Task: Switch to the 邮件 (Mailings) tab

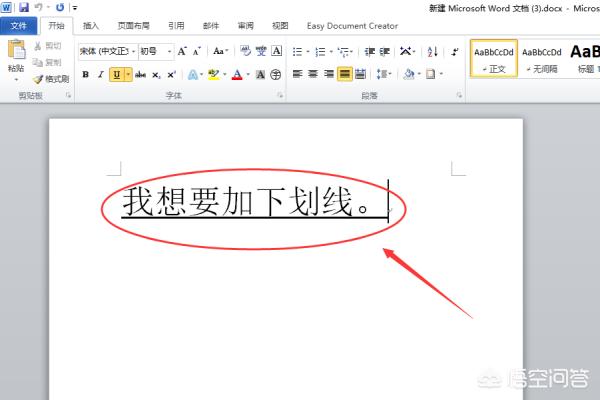Action: pos(211,26)
